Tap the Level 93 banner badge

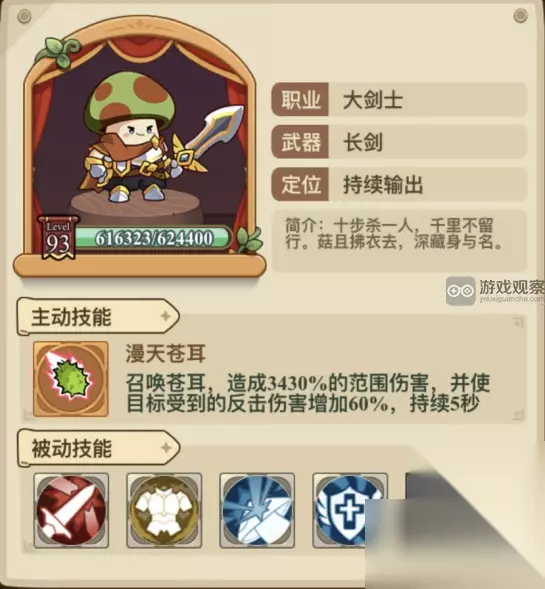point(58,238)
